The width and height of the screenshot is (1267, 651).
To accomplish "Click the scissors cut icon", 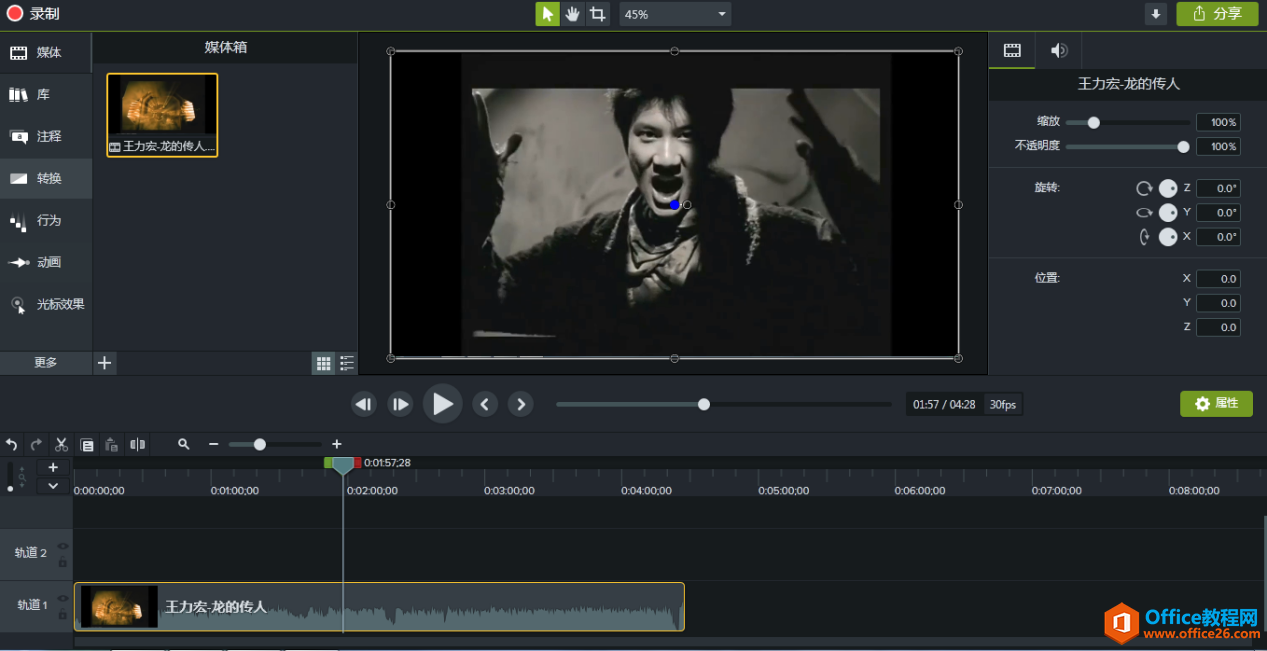I will click(61, 444).
